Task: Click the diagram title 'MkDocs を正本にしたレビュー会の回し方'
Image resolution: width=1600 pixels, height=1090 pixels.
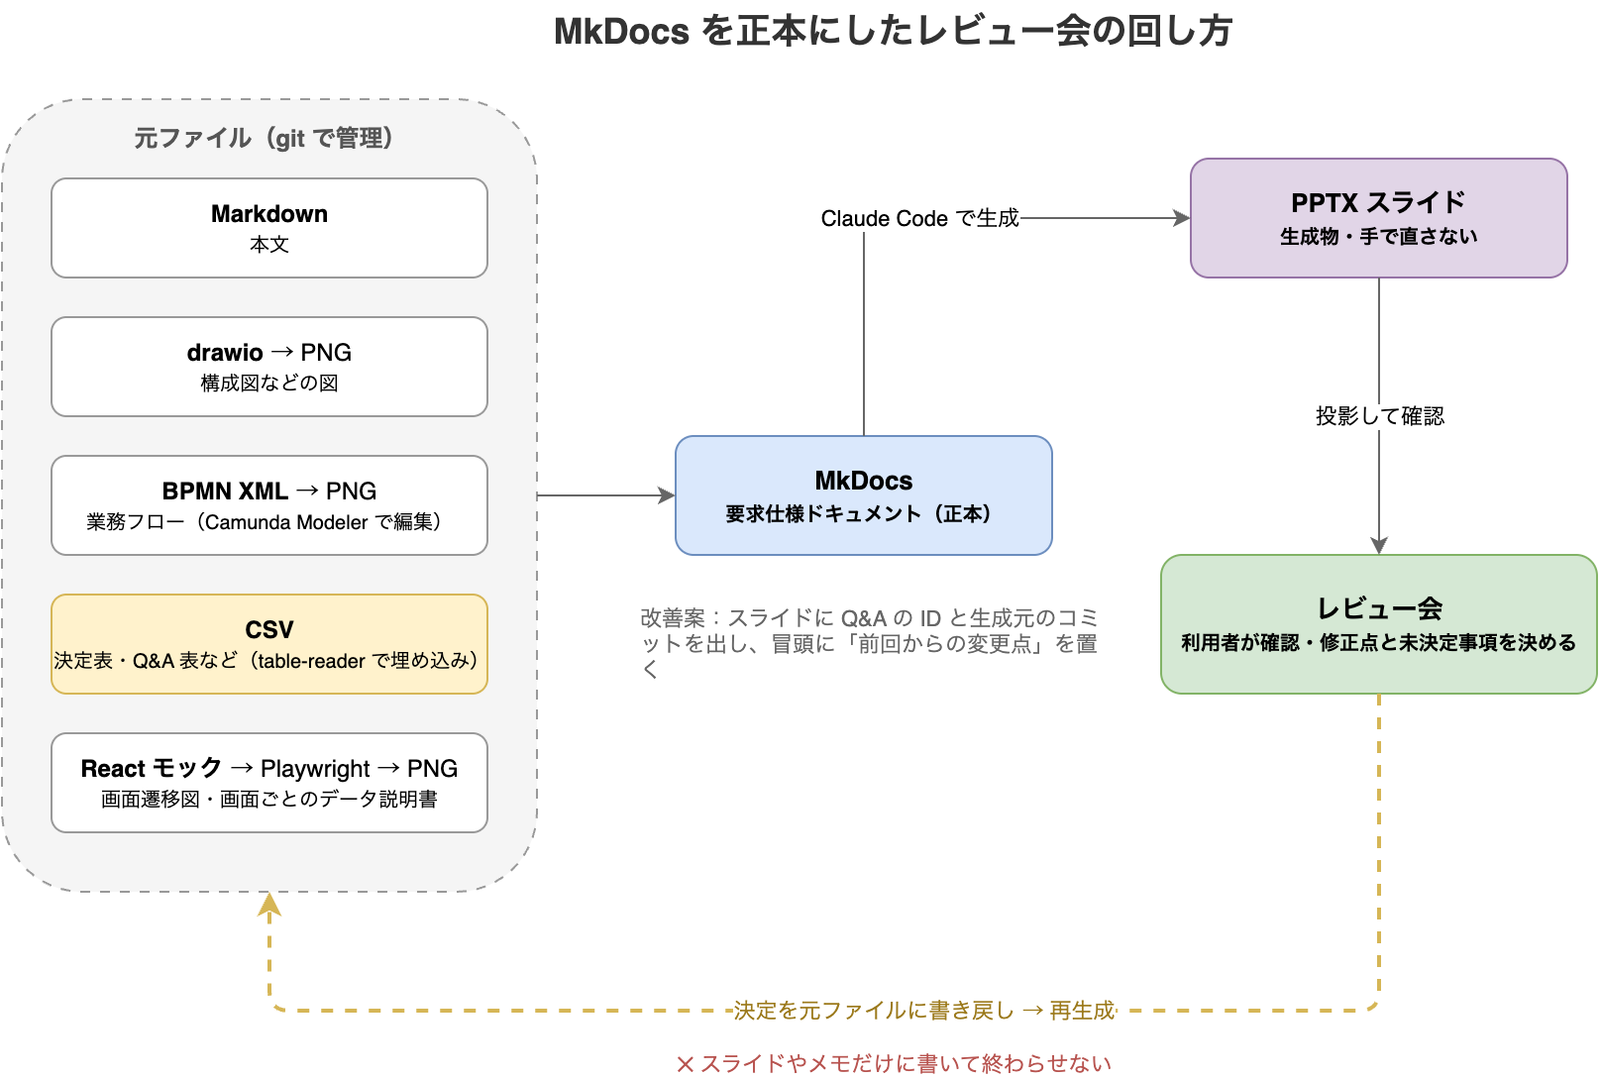Action: [893, 31]
